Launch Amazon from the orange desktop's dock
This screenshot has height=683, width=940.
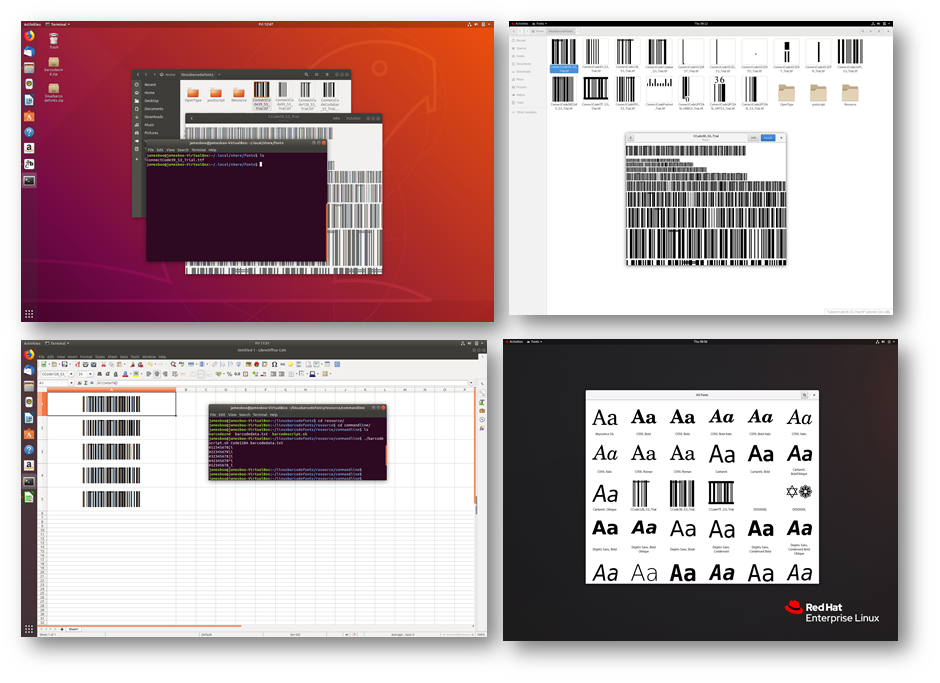tap(29, 148)
